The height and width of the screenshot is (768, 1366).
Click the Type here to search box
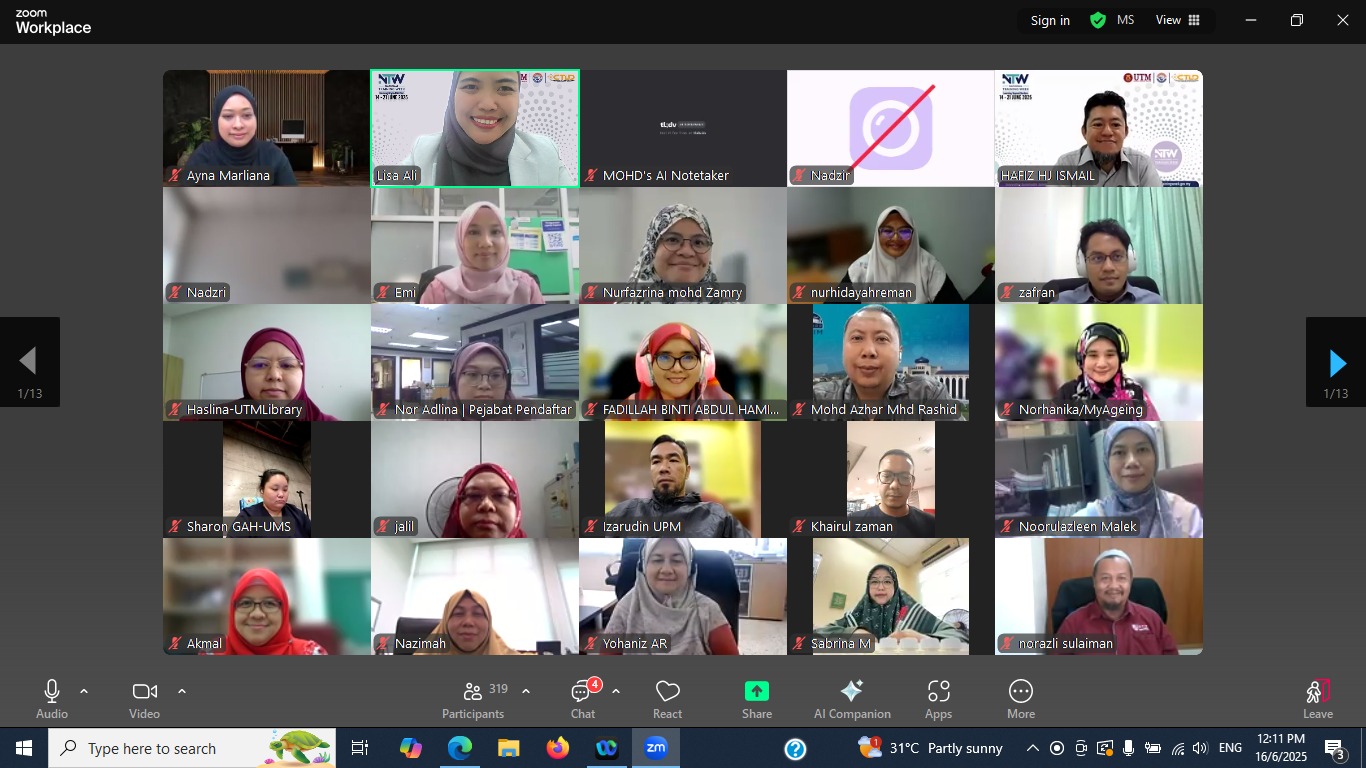(x=192, y=748)
